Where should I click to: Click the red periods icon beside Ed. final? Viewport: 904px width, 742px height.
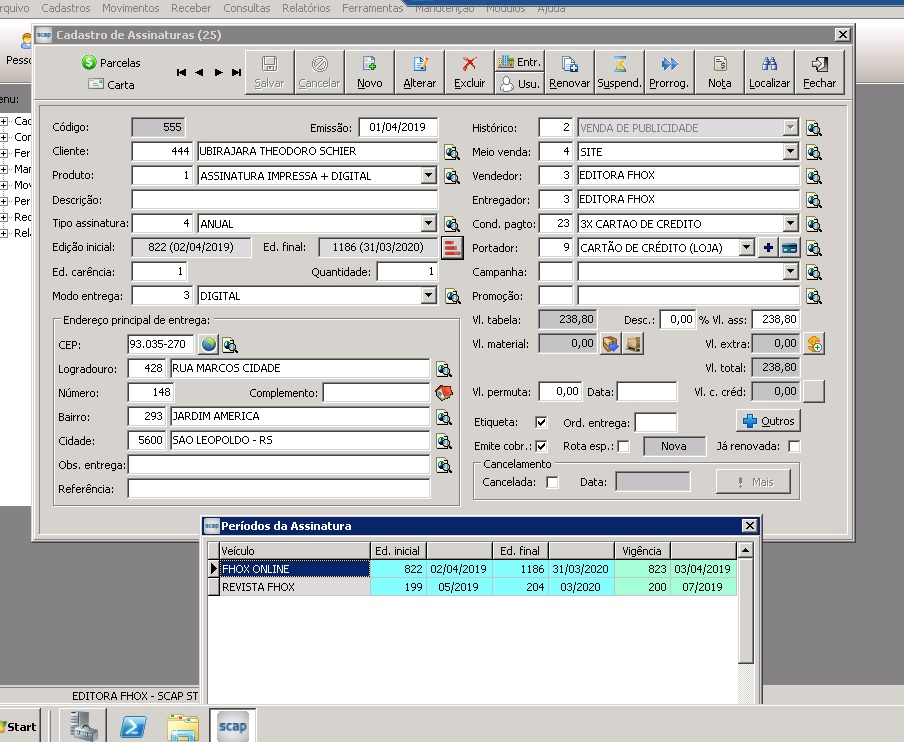coord(453,248)
